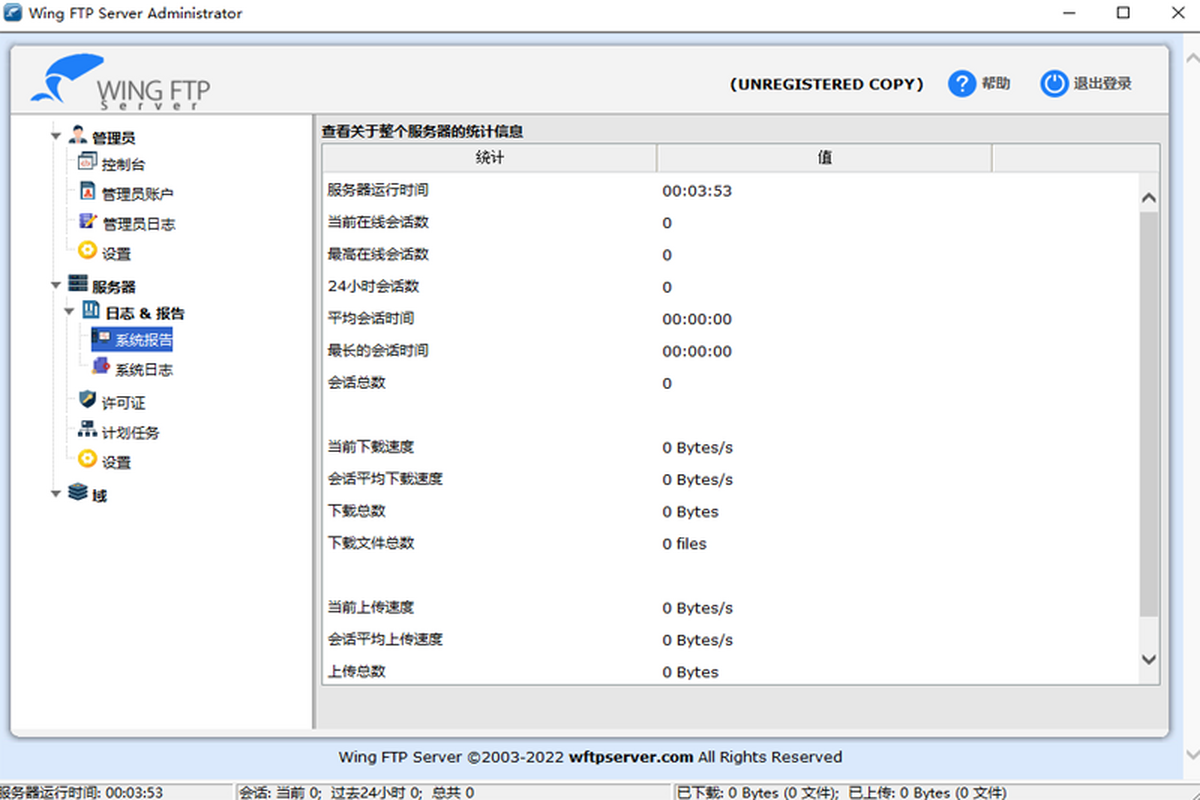Expand the 域 domain tree node
Image resolution: width=1200 pixels, height=800 pixels.
click(x=56, y=494)
